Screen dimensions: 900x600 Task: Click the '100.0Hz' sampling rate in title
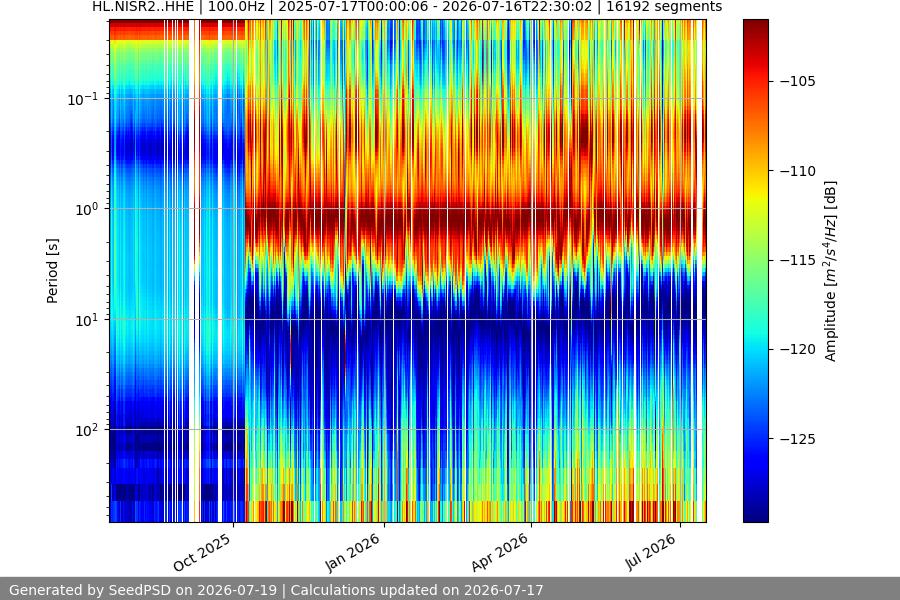[x=235, y=7]
